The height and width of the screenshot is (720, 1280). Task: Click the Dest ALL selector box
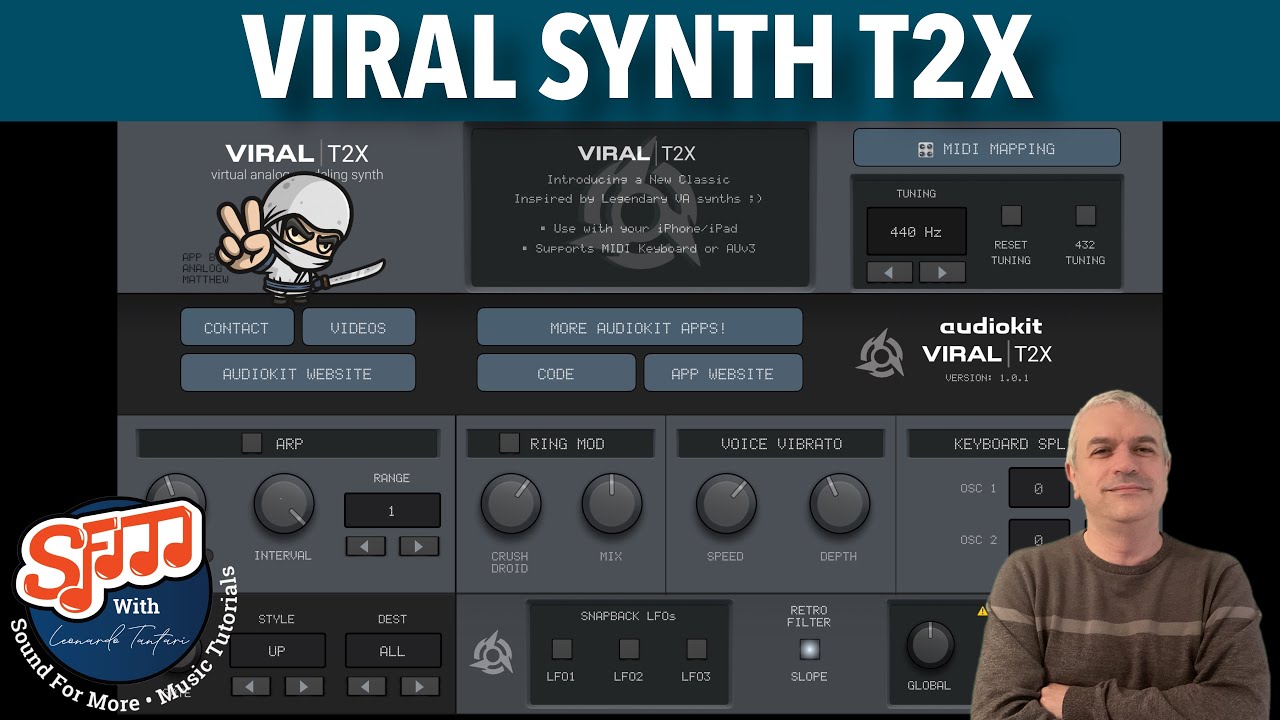[392, 650]
